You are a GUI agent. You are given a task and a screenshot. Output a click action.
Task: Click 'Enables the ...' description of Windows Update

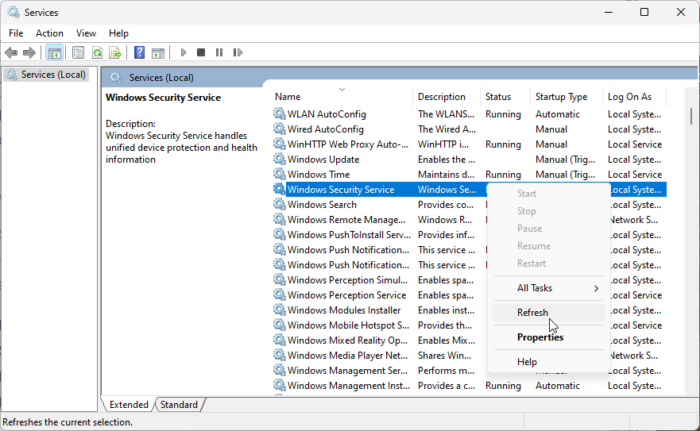[446, 159]
